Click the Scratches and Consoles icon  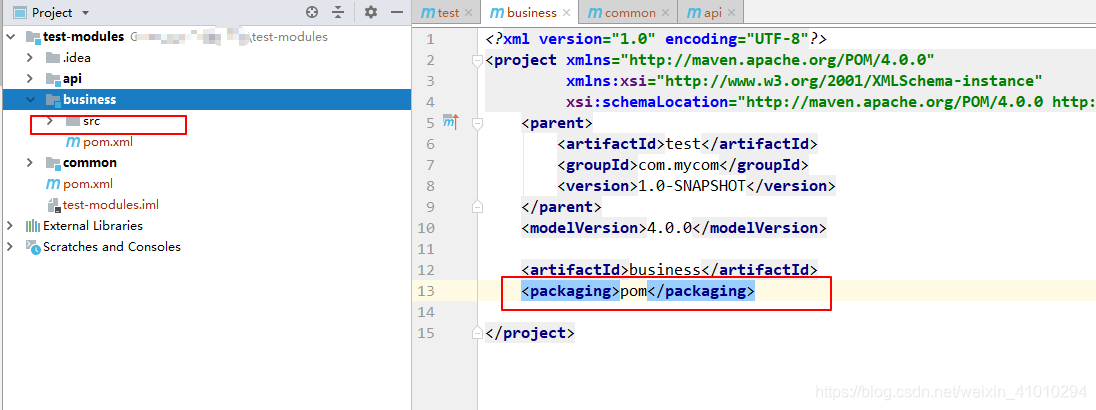(33, 246)
